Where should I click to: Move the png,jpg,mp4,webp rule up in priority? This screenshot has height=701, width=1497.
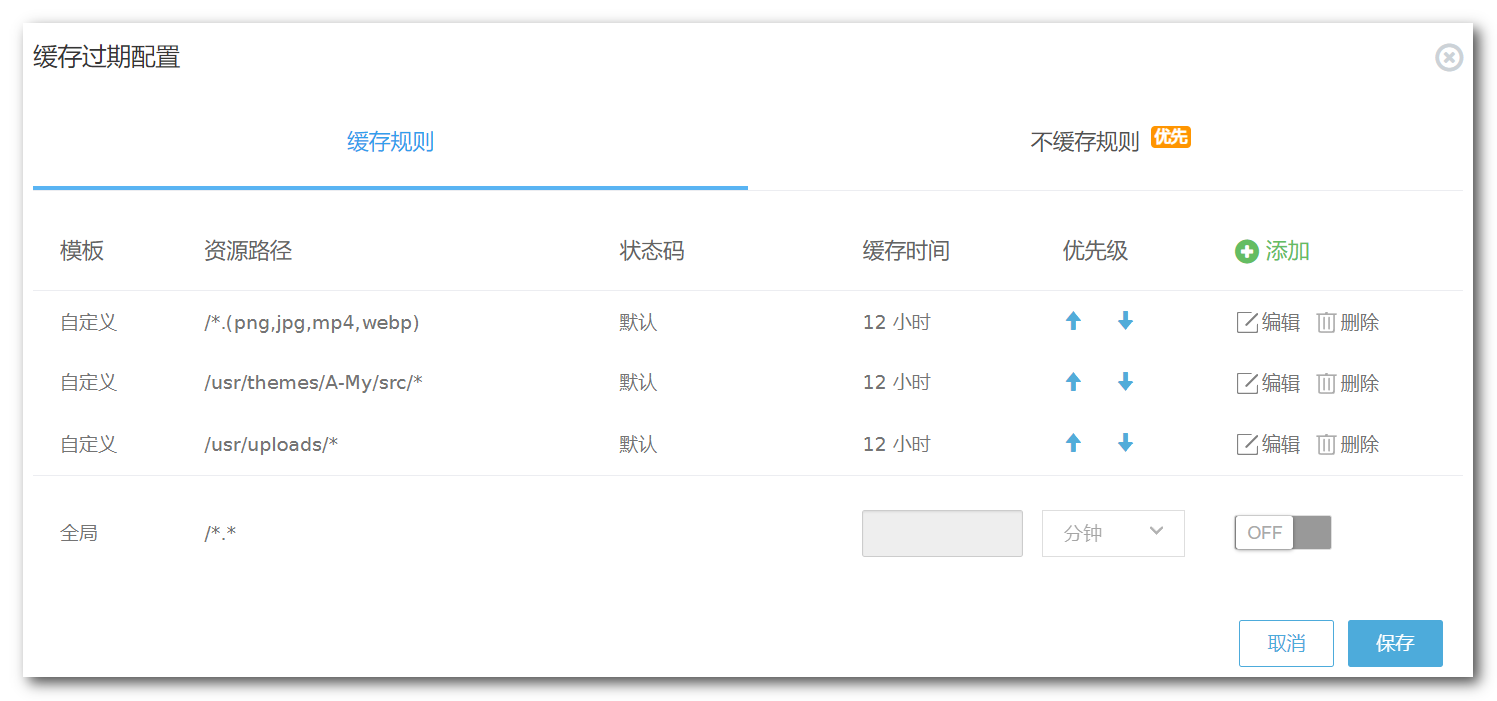1073,321
